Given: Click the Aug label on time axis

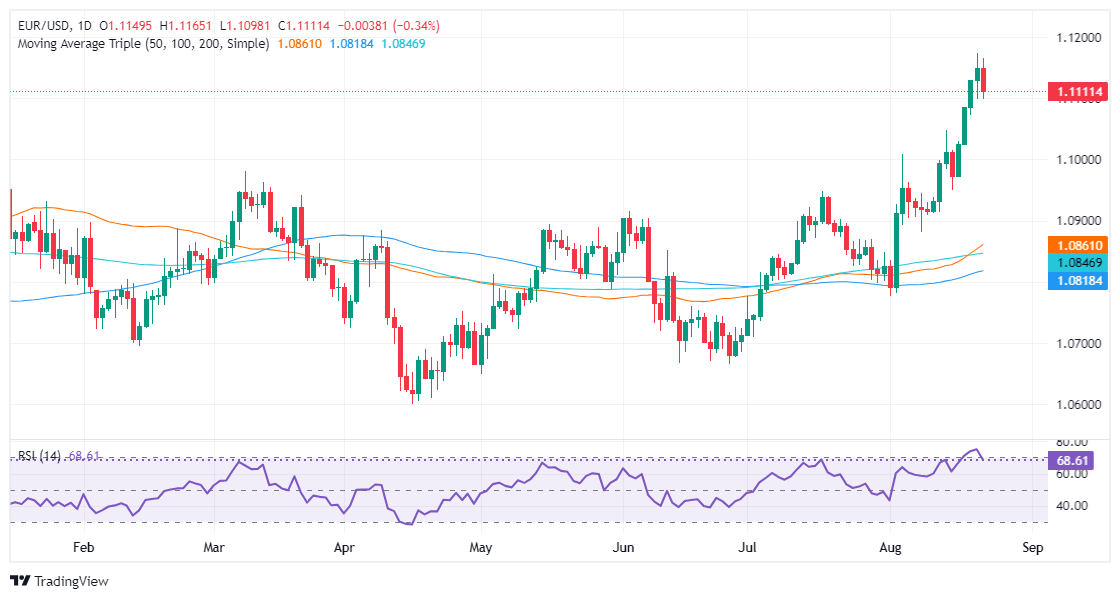Looking at the screenshot, I should tap(890, 548).
